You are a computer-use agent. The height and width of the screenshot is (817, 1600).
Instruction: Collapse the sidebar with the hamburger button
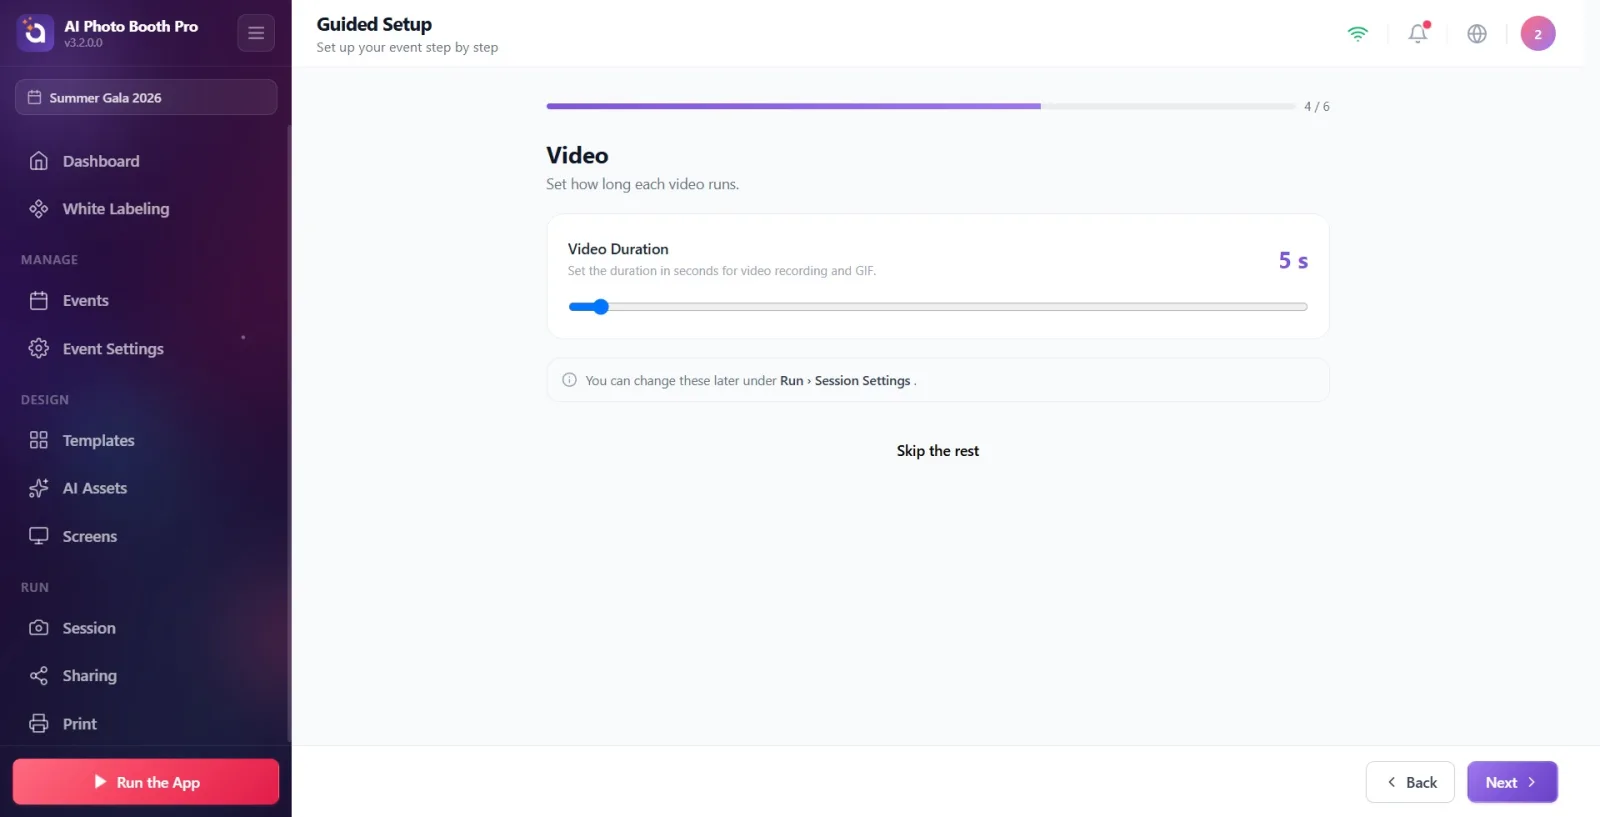click(x=256, y=33)
